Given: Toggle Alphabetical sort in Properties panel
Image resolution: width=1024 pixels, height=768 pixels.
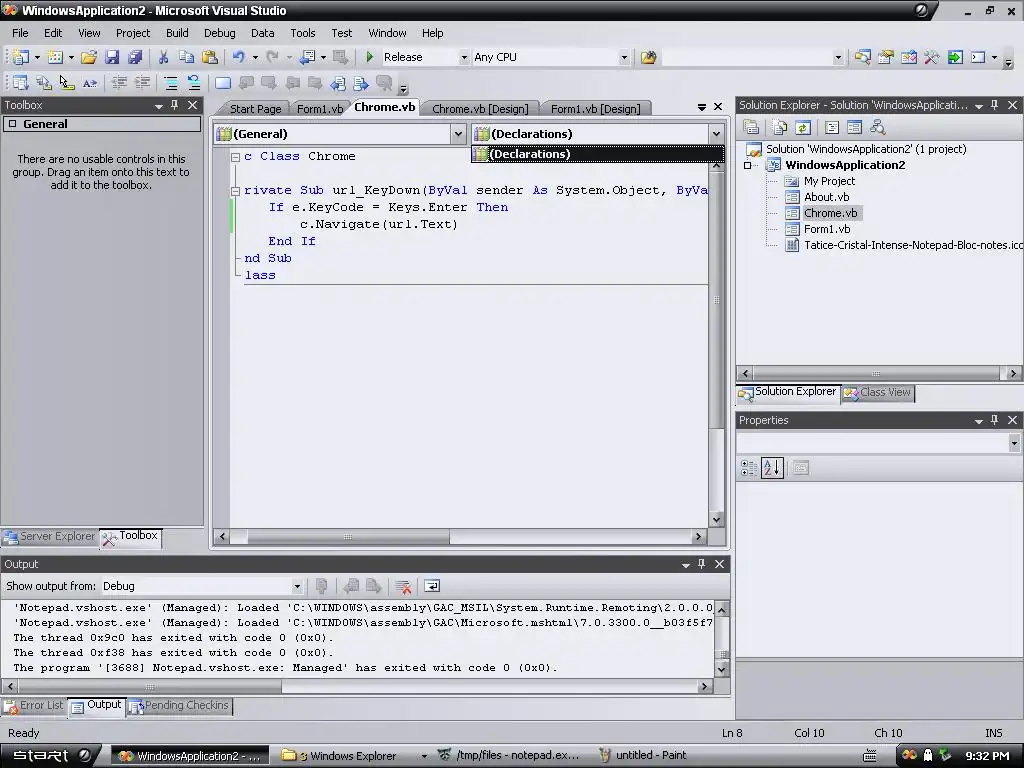Looking at the screenshot, I should tap(772, 468).
